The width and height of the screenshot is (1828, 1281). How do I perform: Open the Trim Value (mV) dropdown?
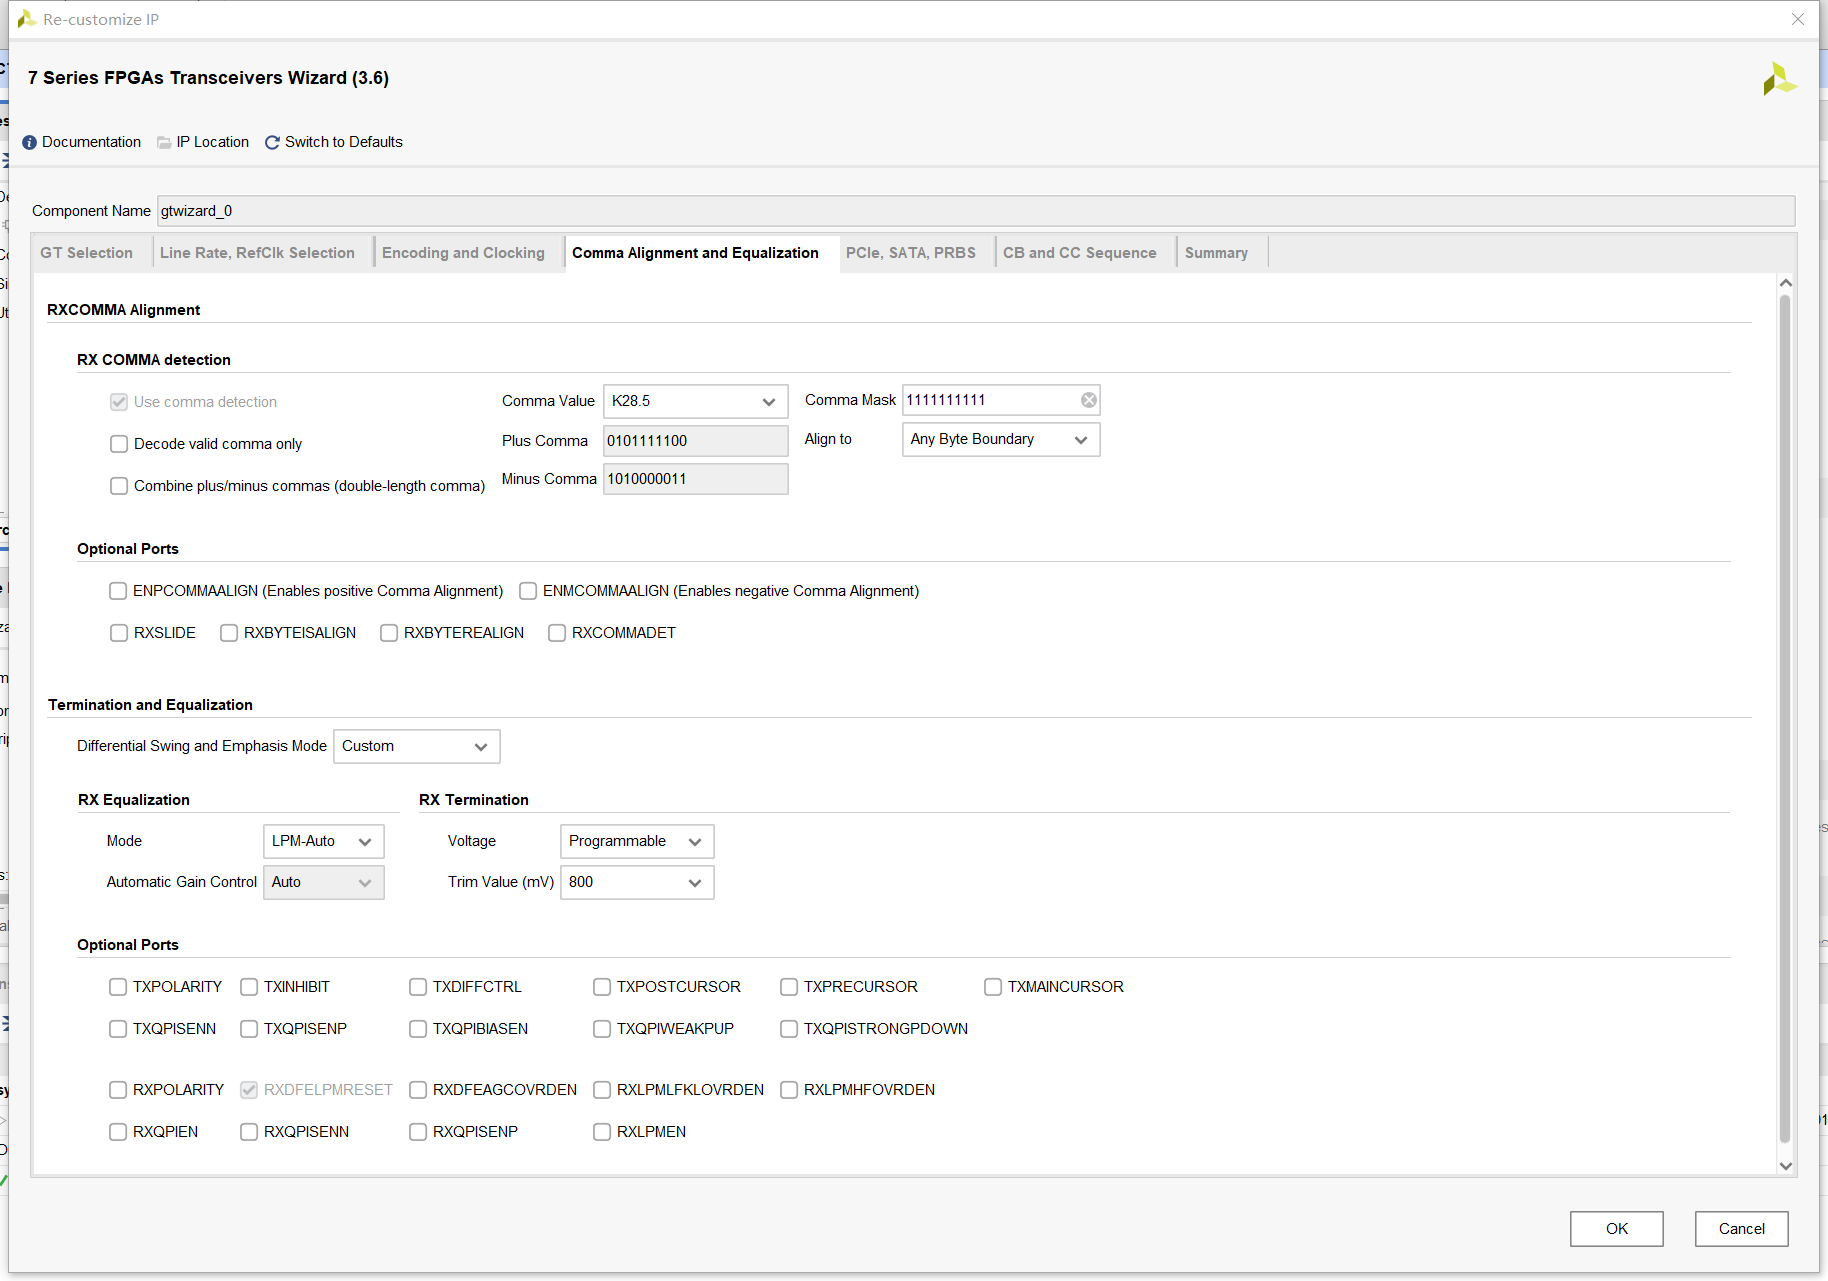[x=637, y=883]
